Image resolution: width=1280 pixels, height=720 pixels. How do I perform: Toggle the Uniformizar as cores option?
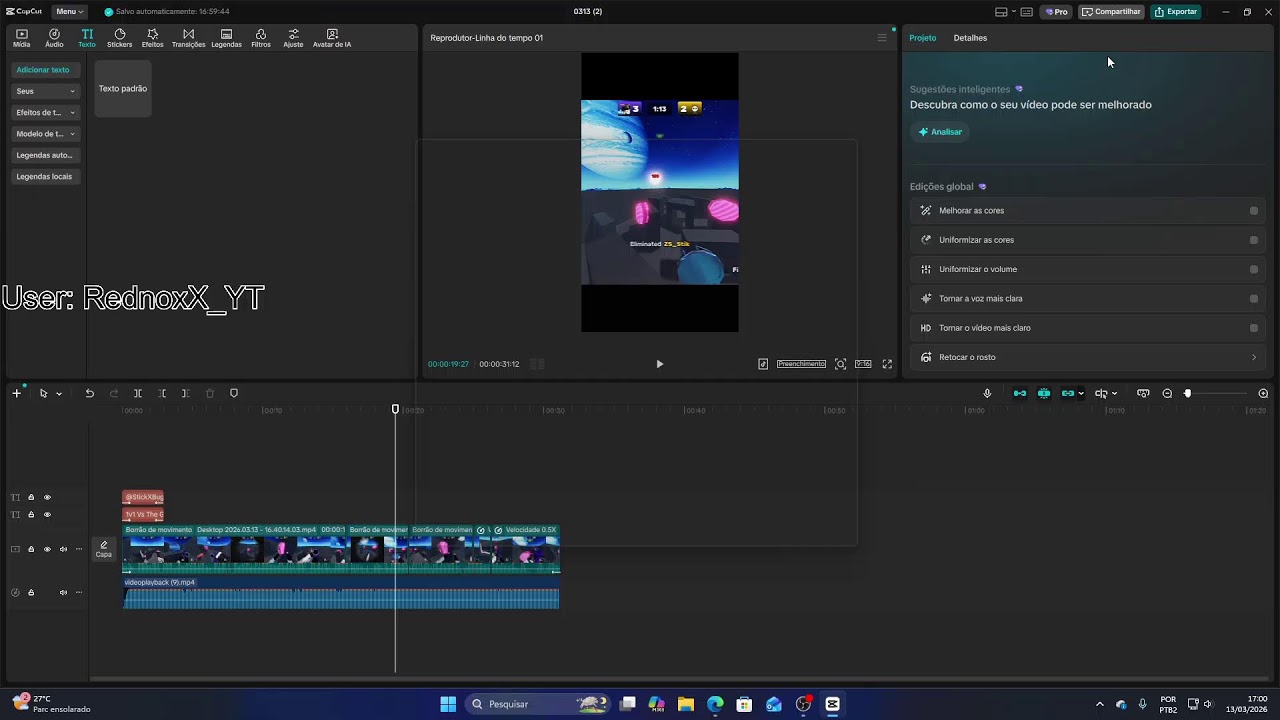(1254, 240)
